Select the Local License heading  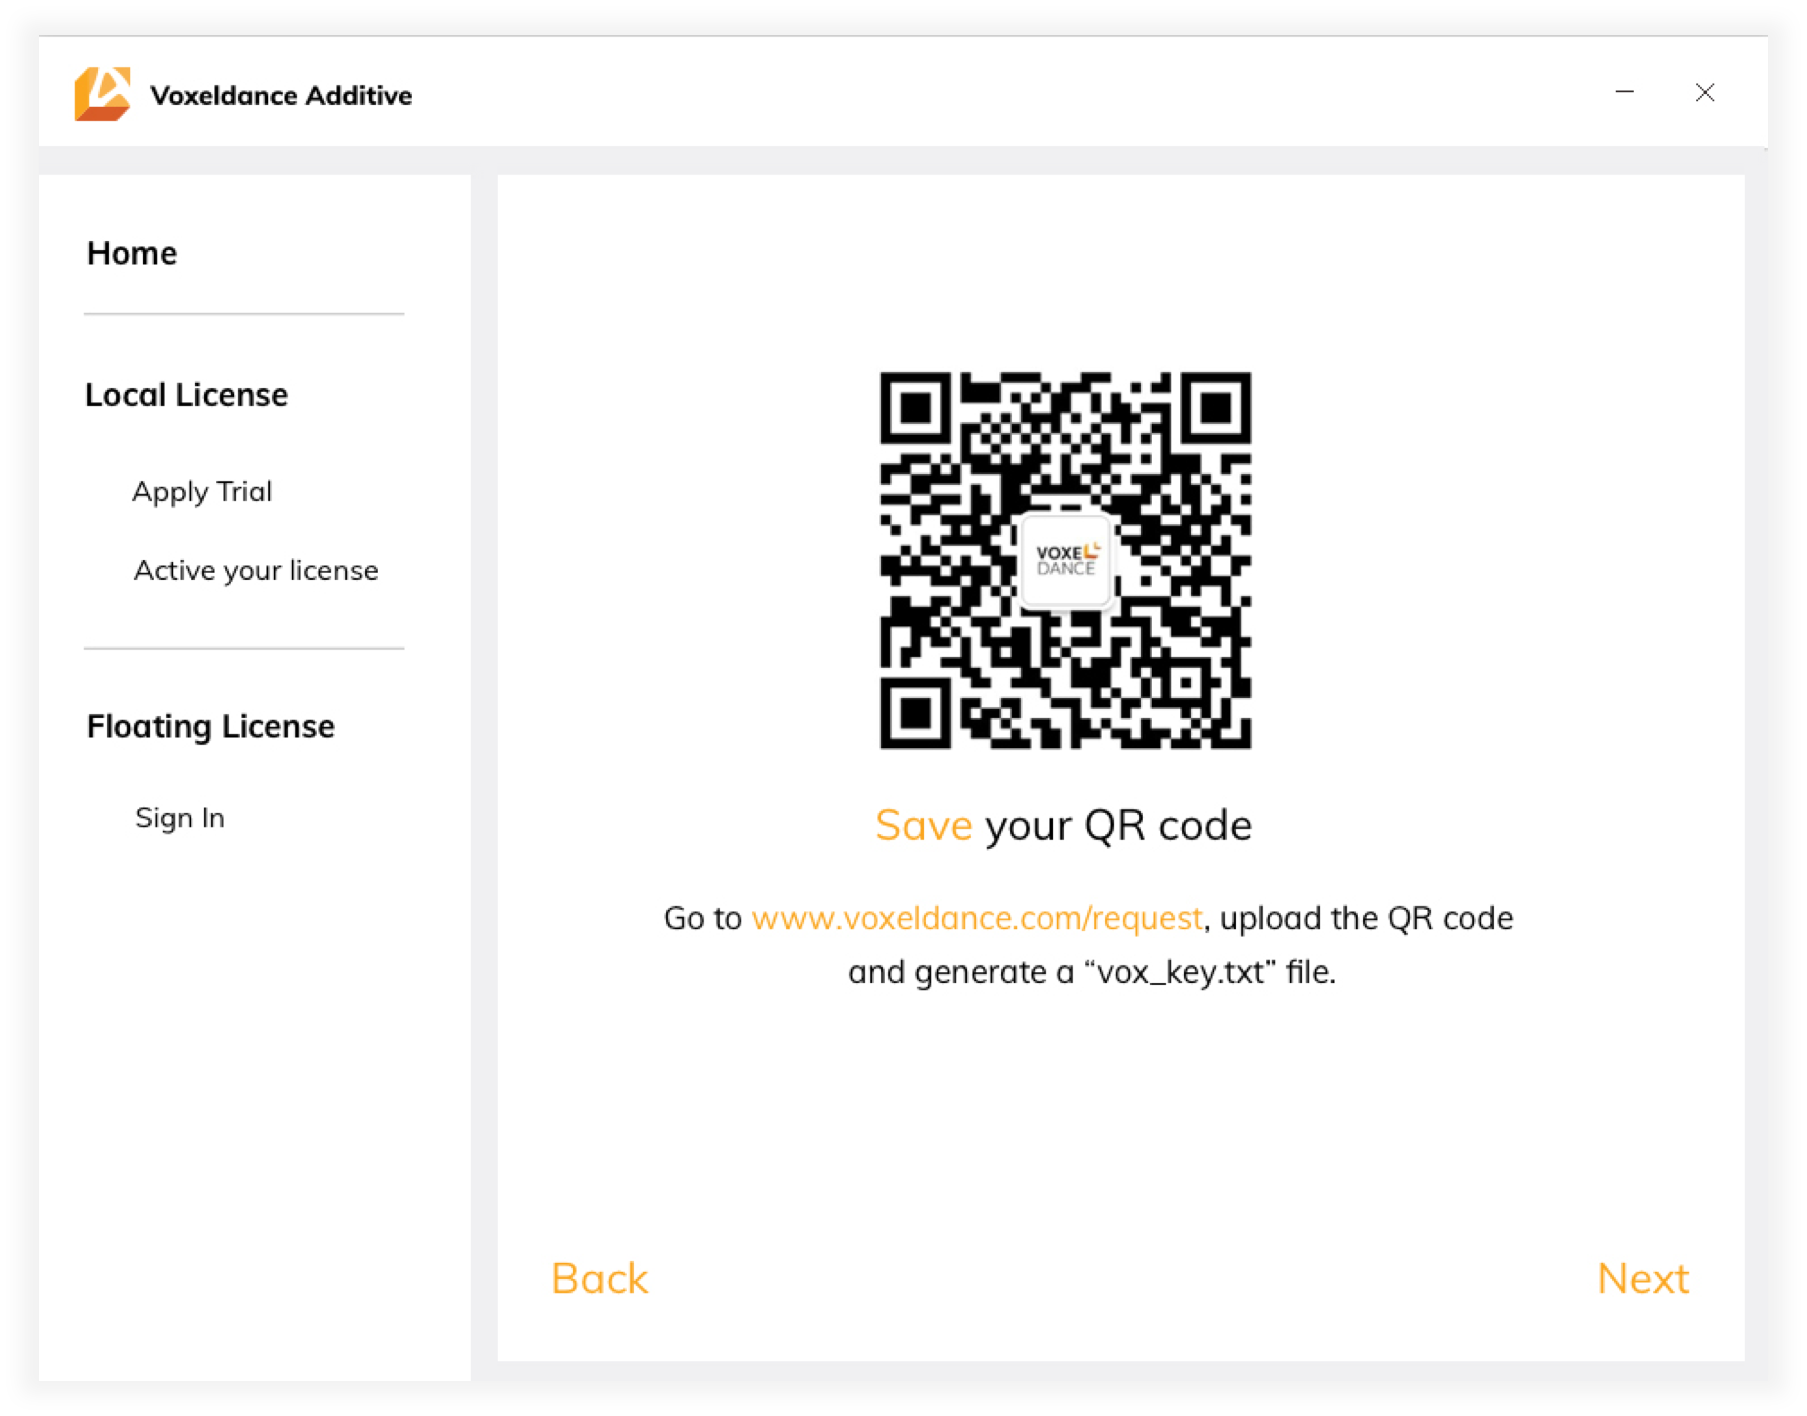tap(186, 395)
